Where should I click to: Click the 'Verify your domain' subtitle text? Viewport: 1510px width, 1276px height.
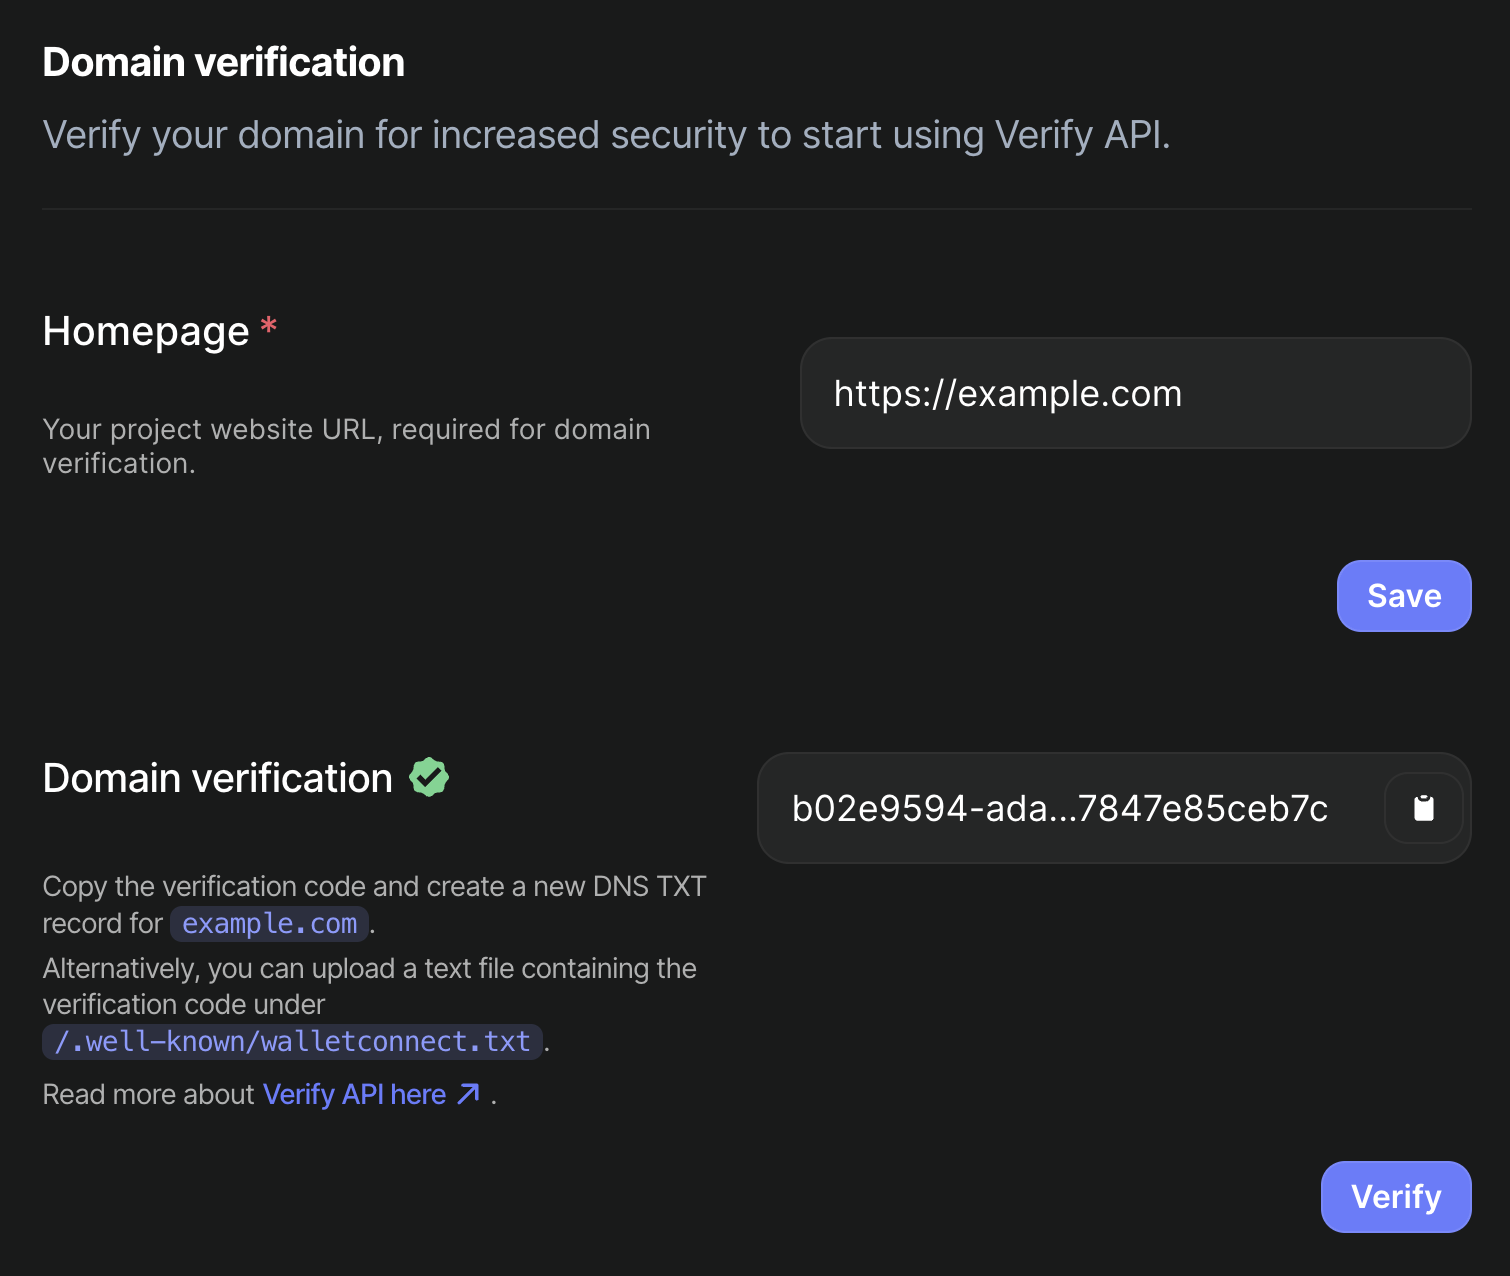(606, 135)
